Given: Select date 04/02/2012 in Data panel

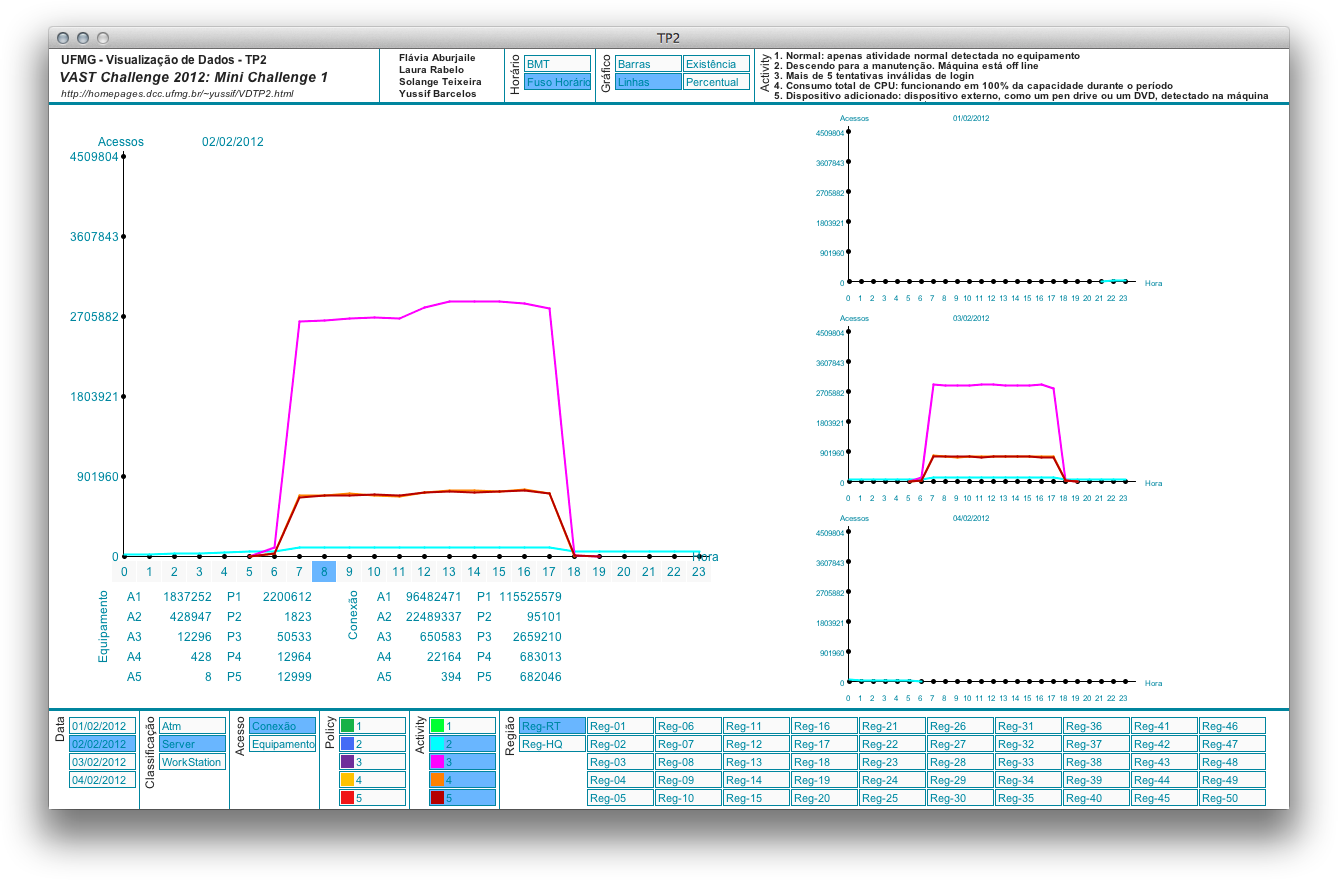Looking at the screenshot, I should [x=101, y=780].
